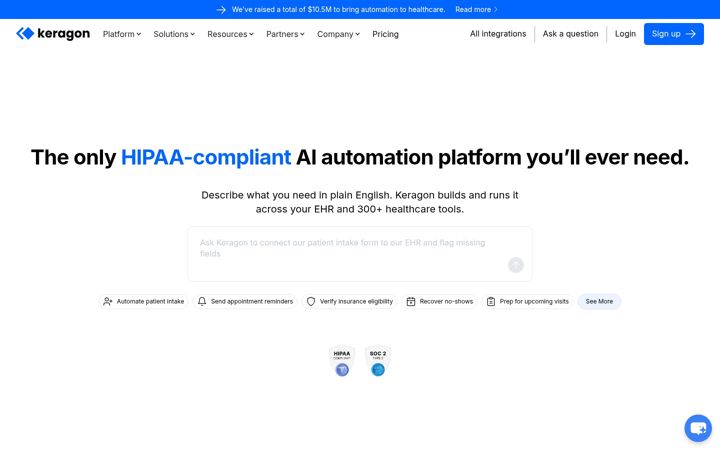Click the arrow icon in announcement banner

click(x=221, y=10)
